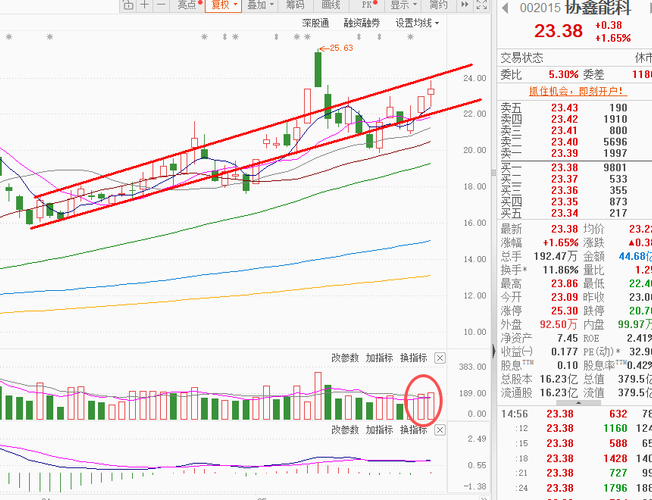Select the 画线 drawing tool
The height and width of the screenshot is (500, 652).
(331, 5)
